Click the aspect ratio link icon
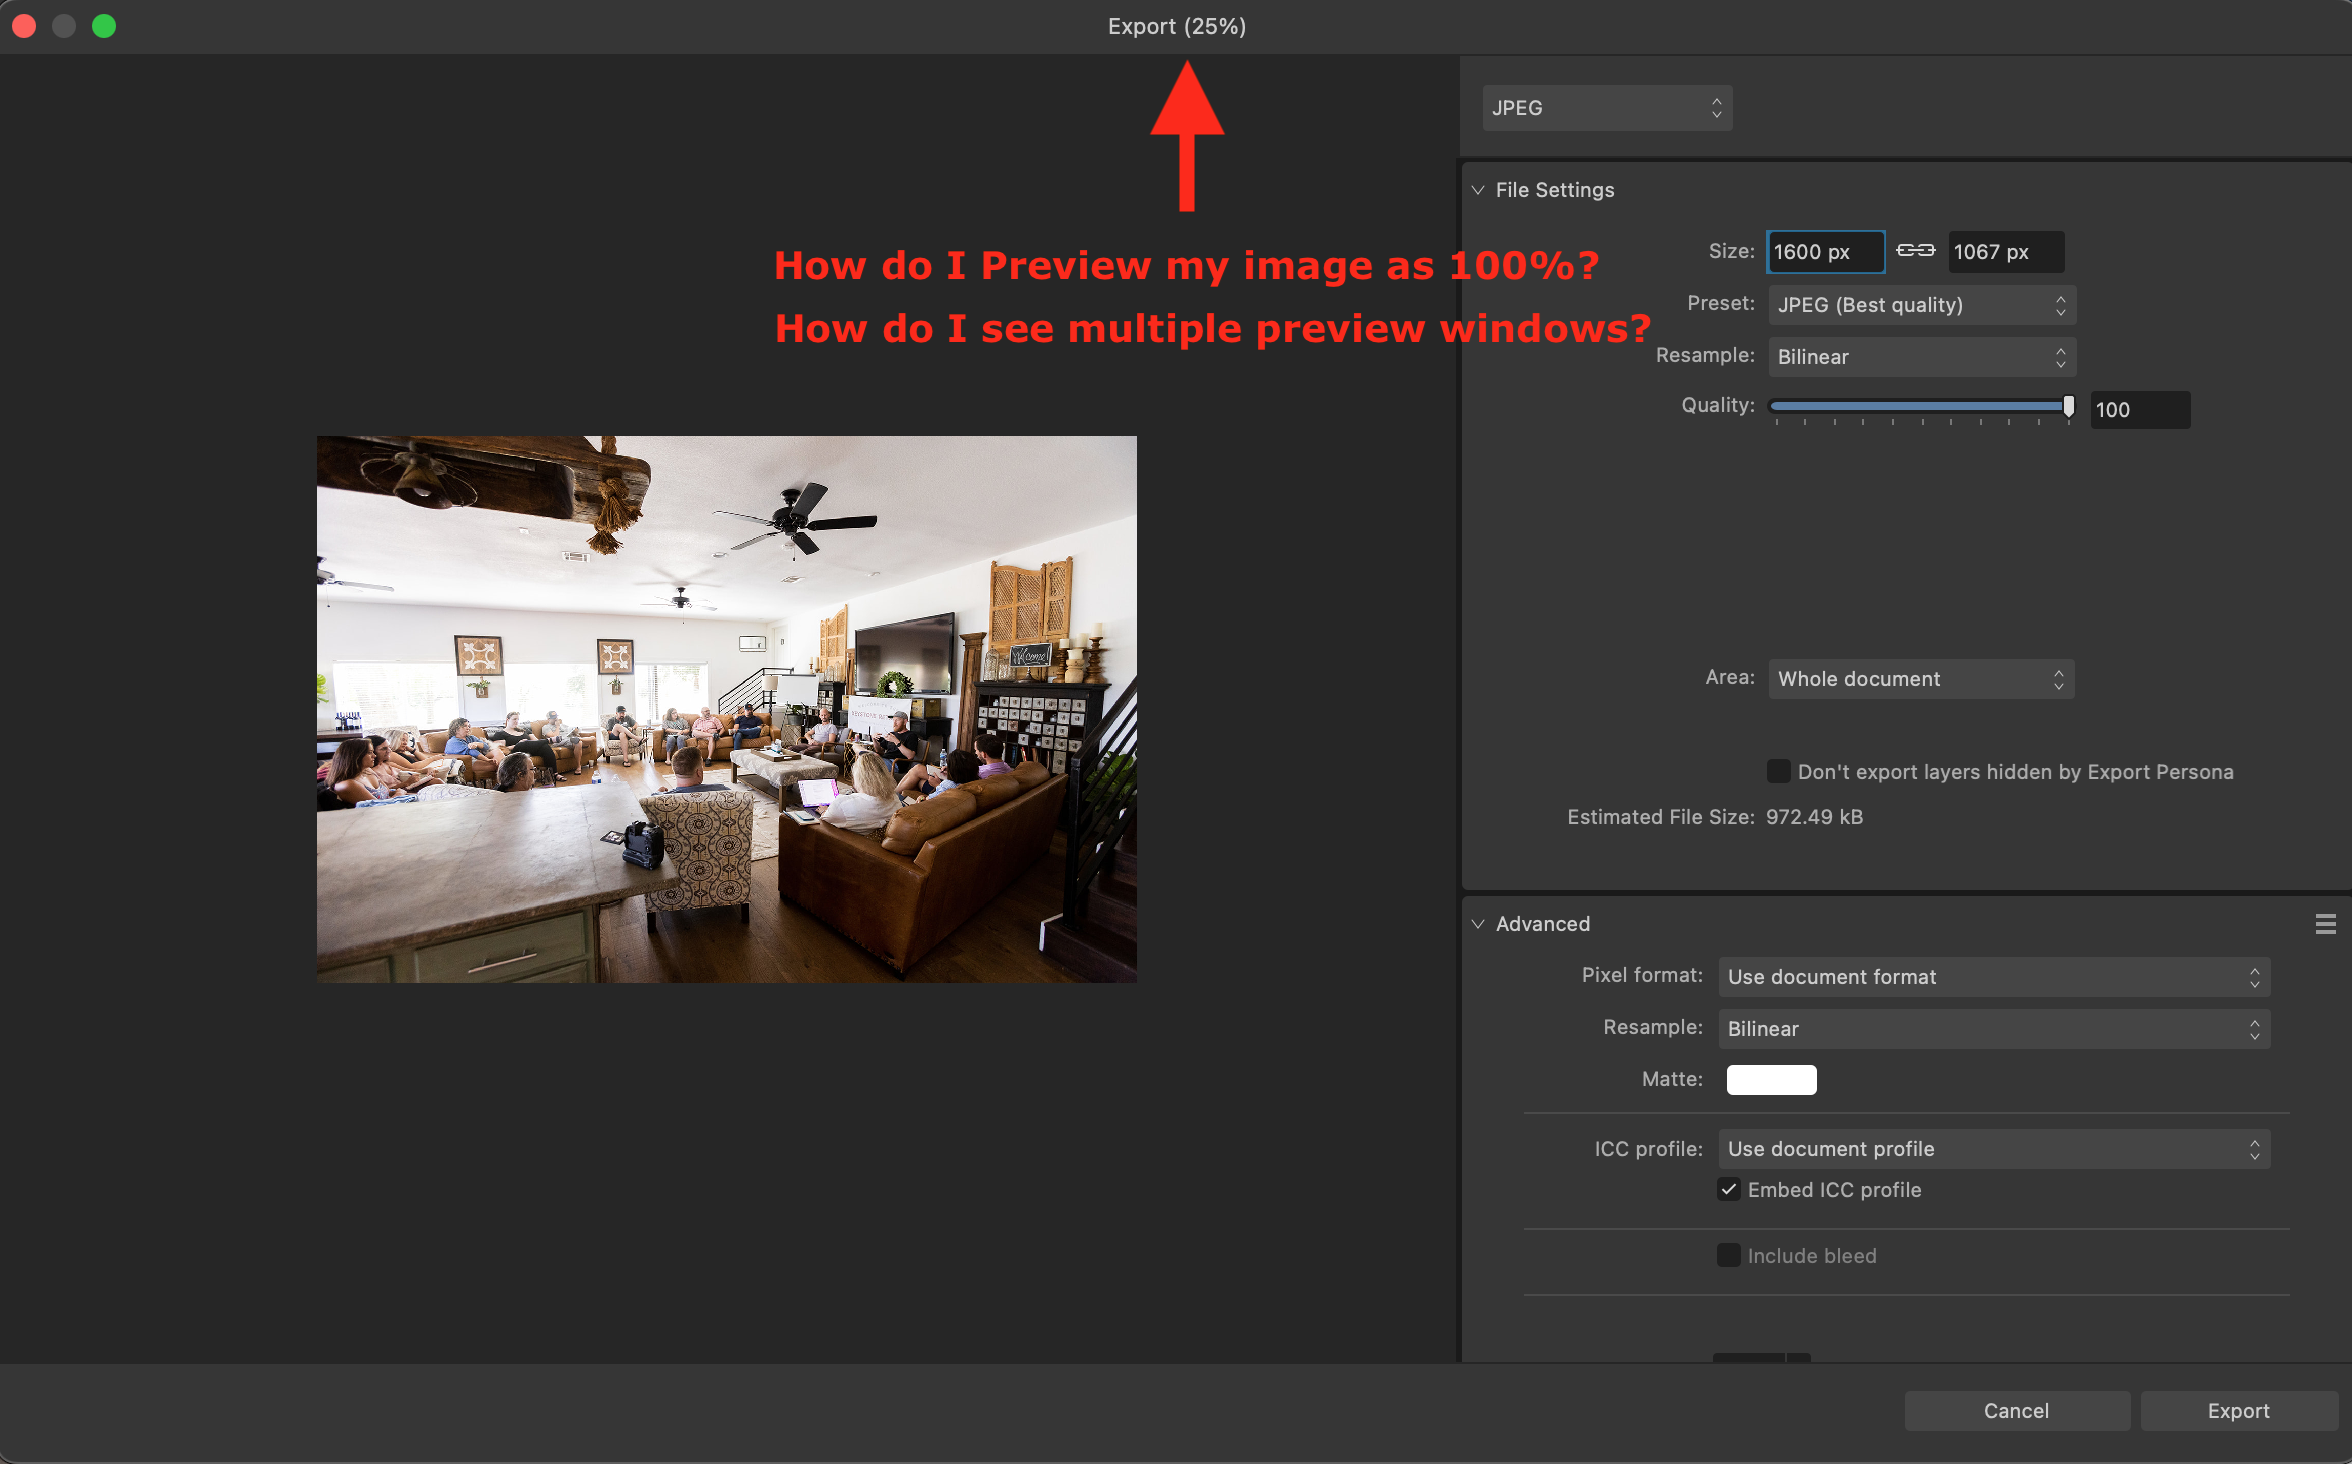The width and height of the screenshot is (2352, 1464). [1916, 250]
